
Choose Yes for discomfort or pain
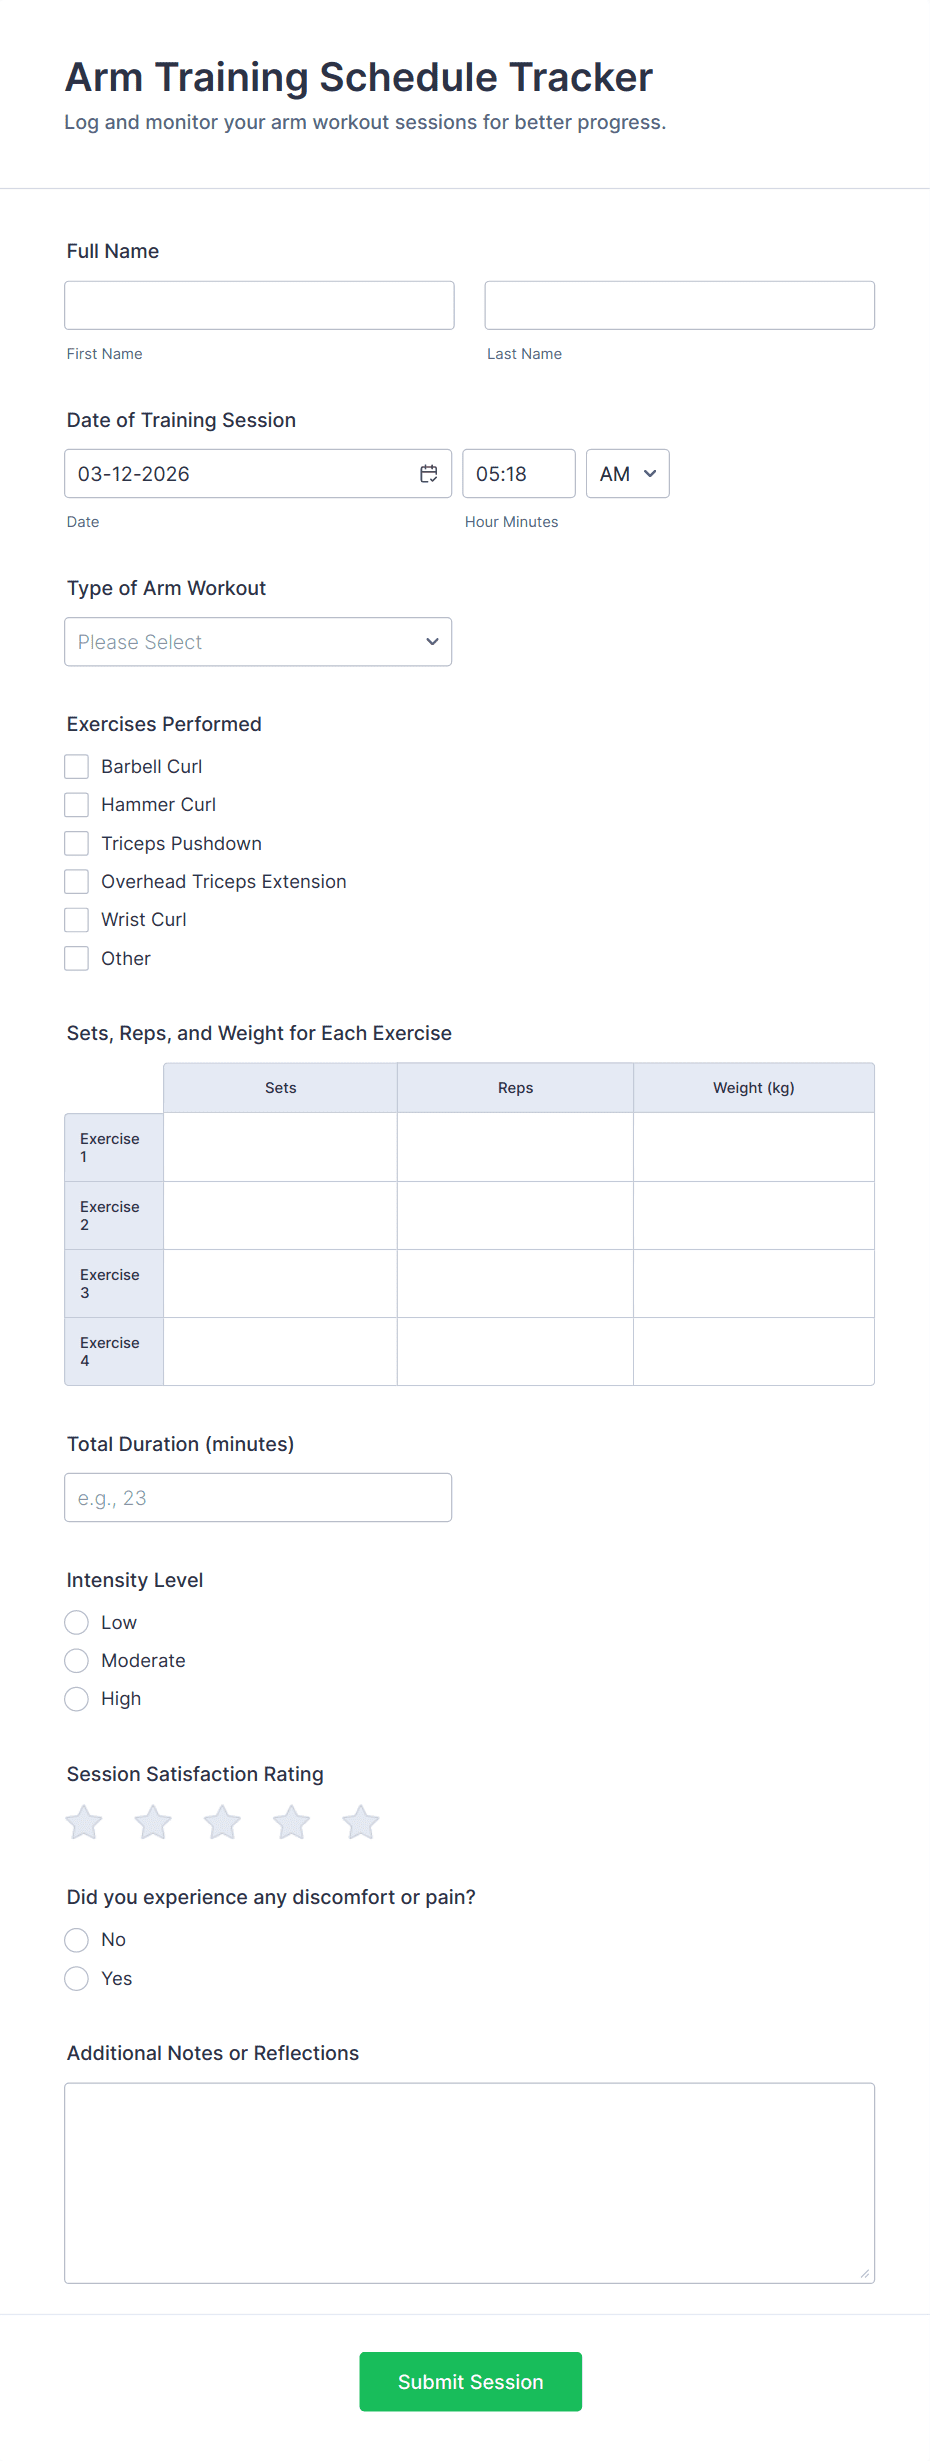pyautogui.click(x=77, y=1978)
